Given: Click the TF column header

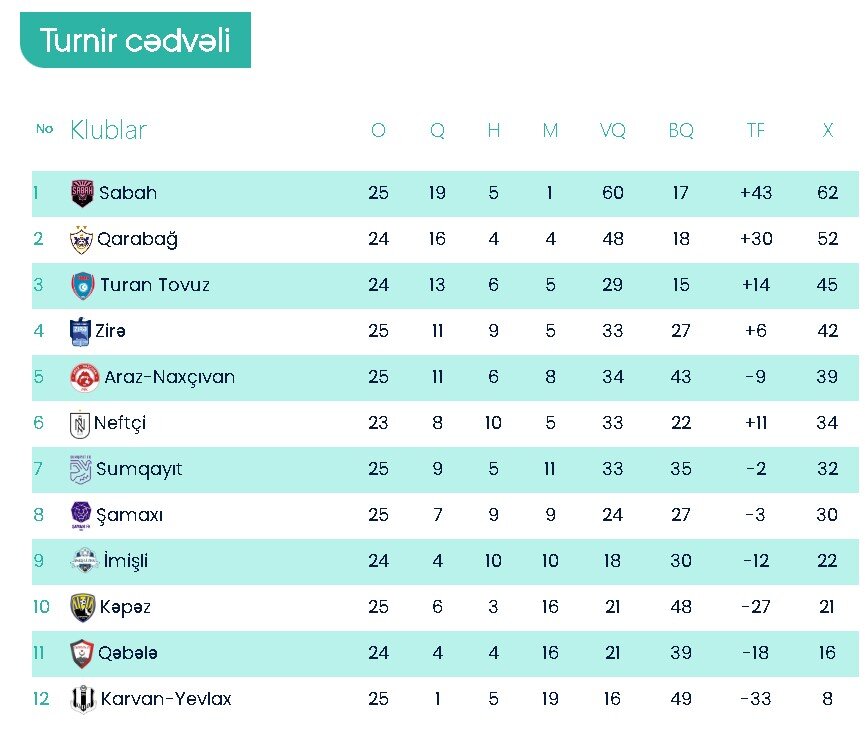Looking at the screenshot, I should pyautogui.click(x=755, y=131).
